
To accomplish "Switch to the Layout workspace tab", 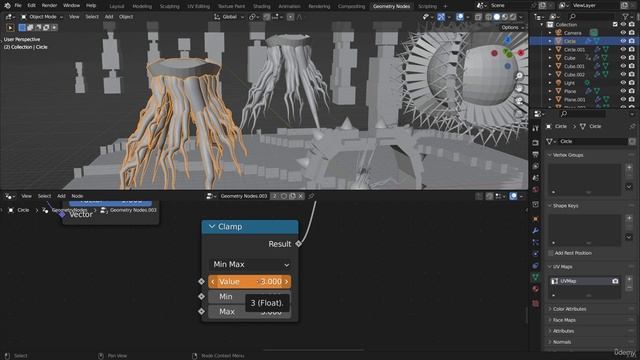I will [x=116, y=7].
